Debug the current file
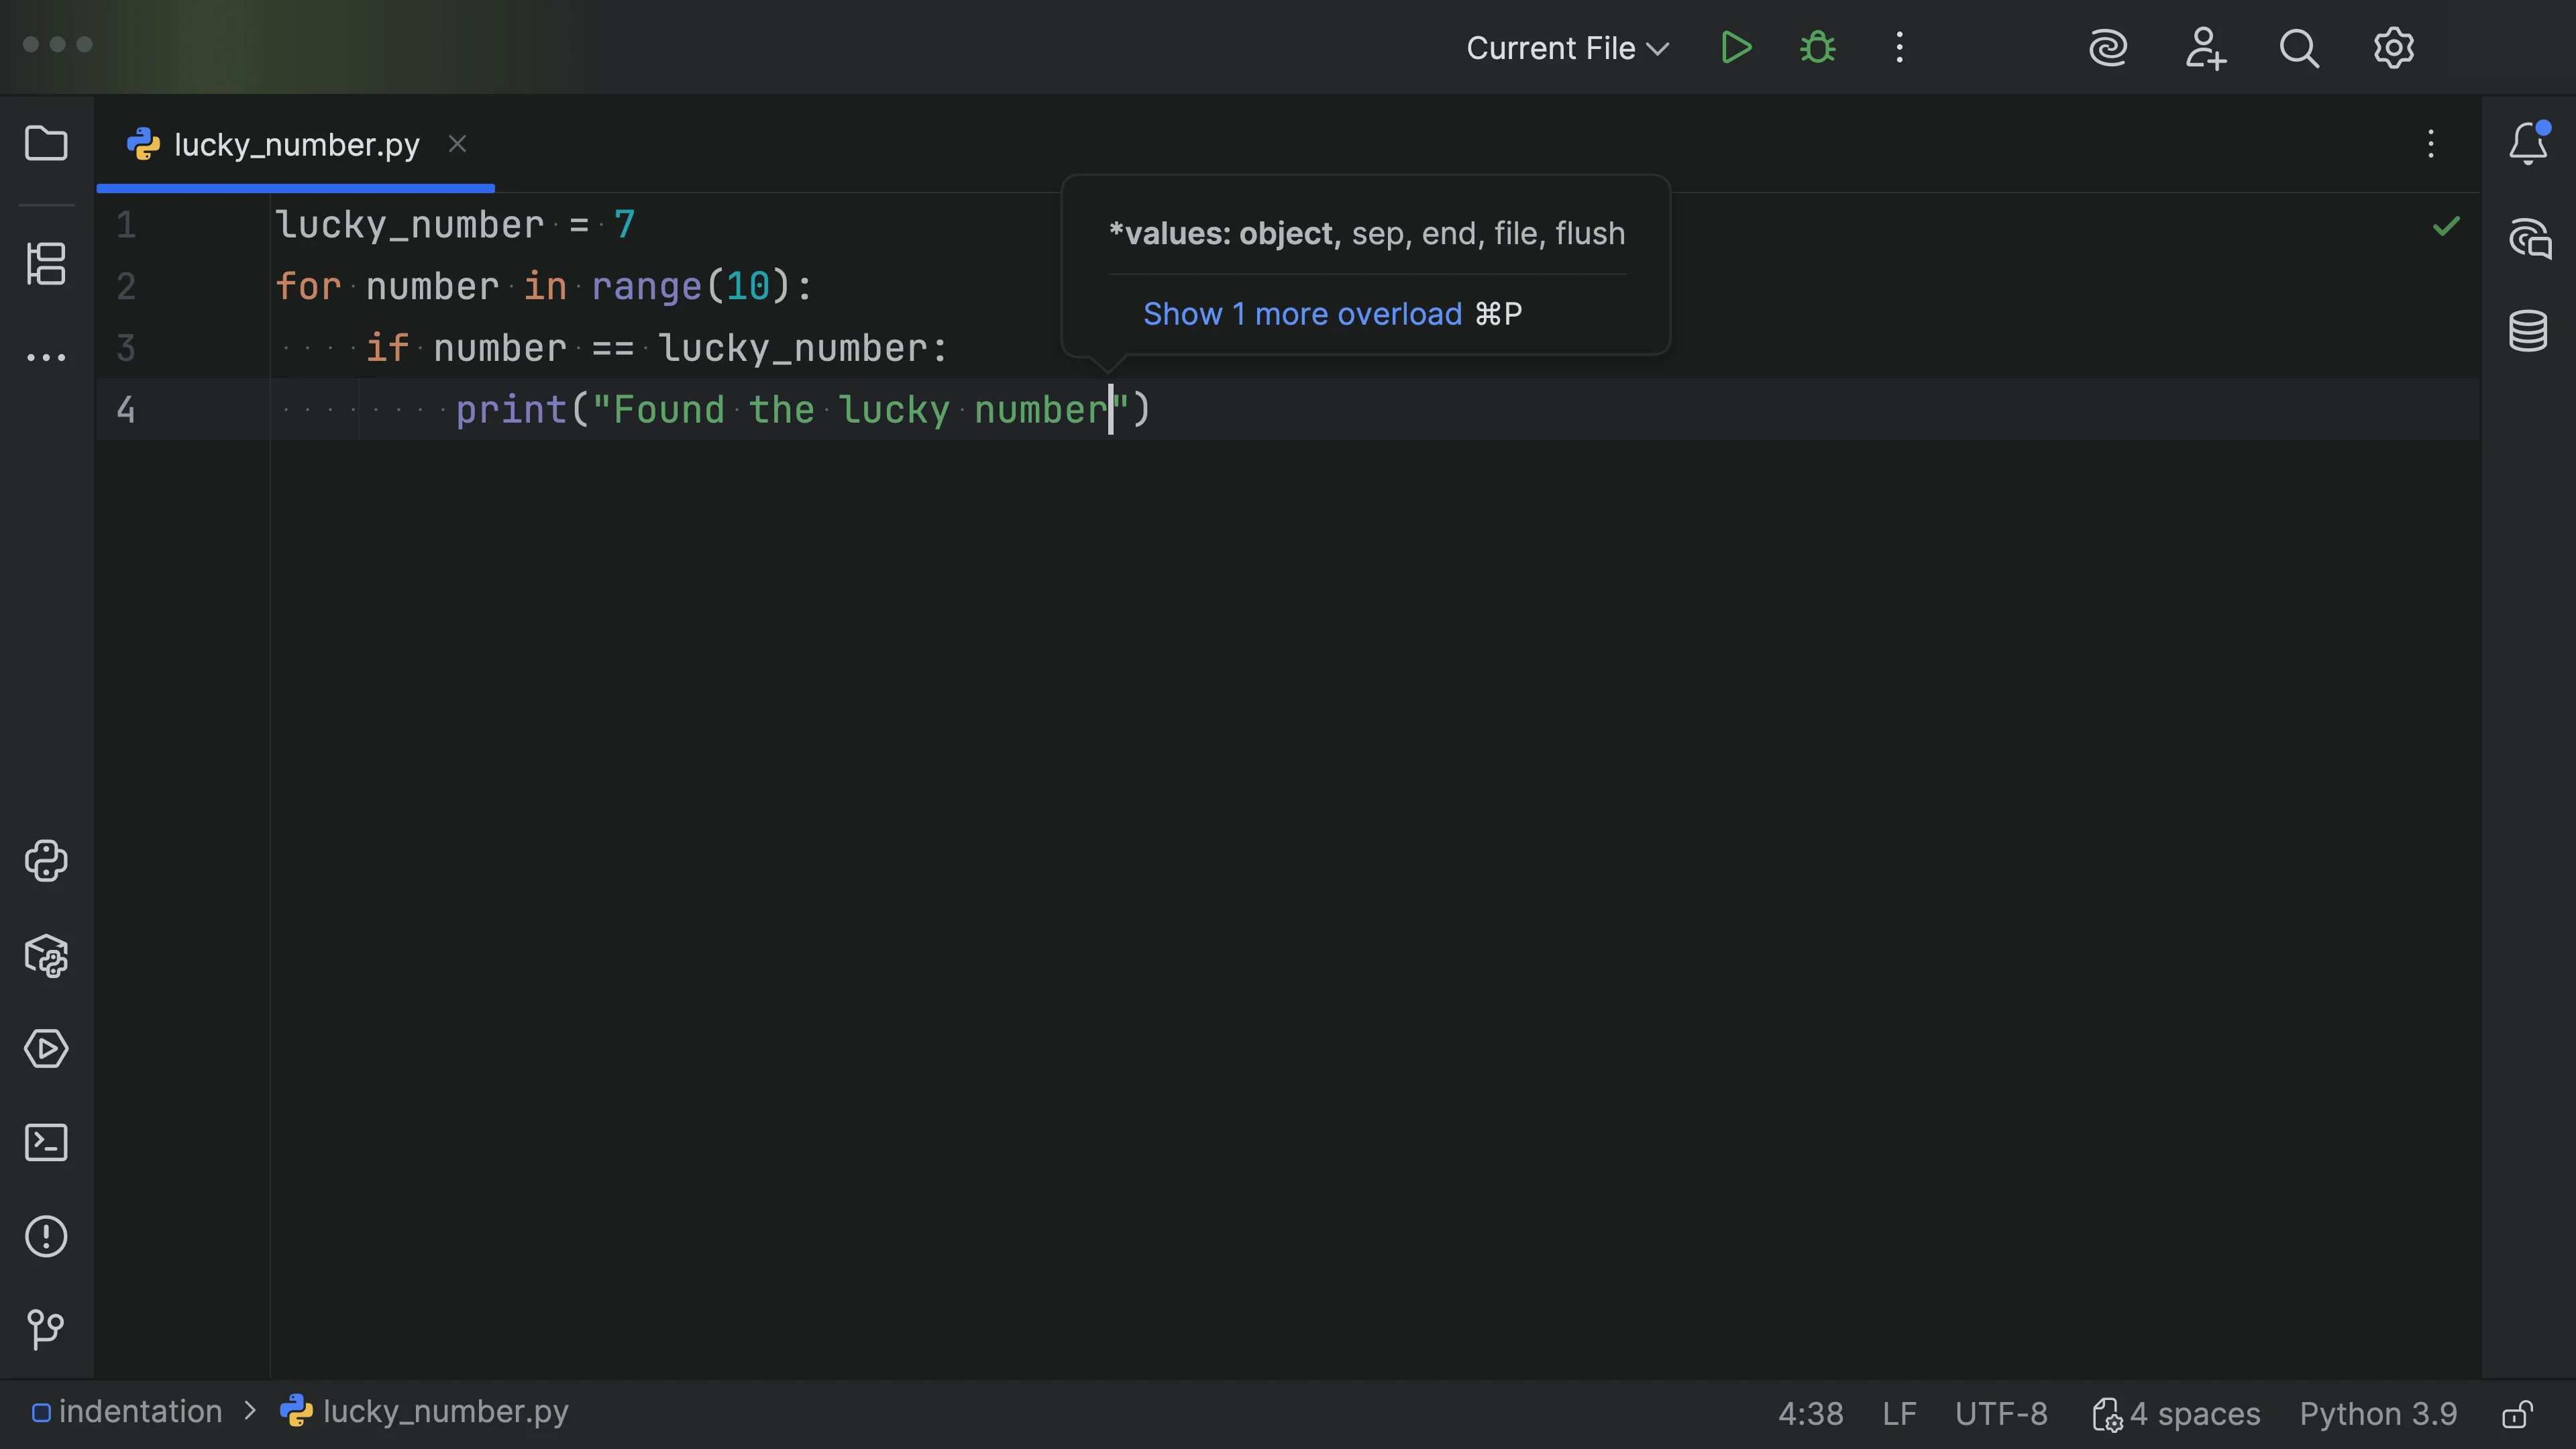Screen dimensions: 2576x1449 pos(1817,48)
